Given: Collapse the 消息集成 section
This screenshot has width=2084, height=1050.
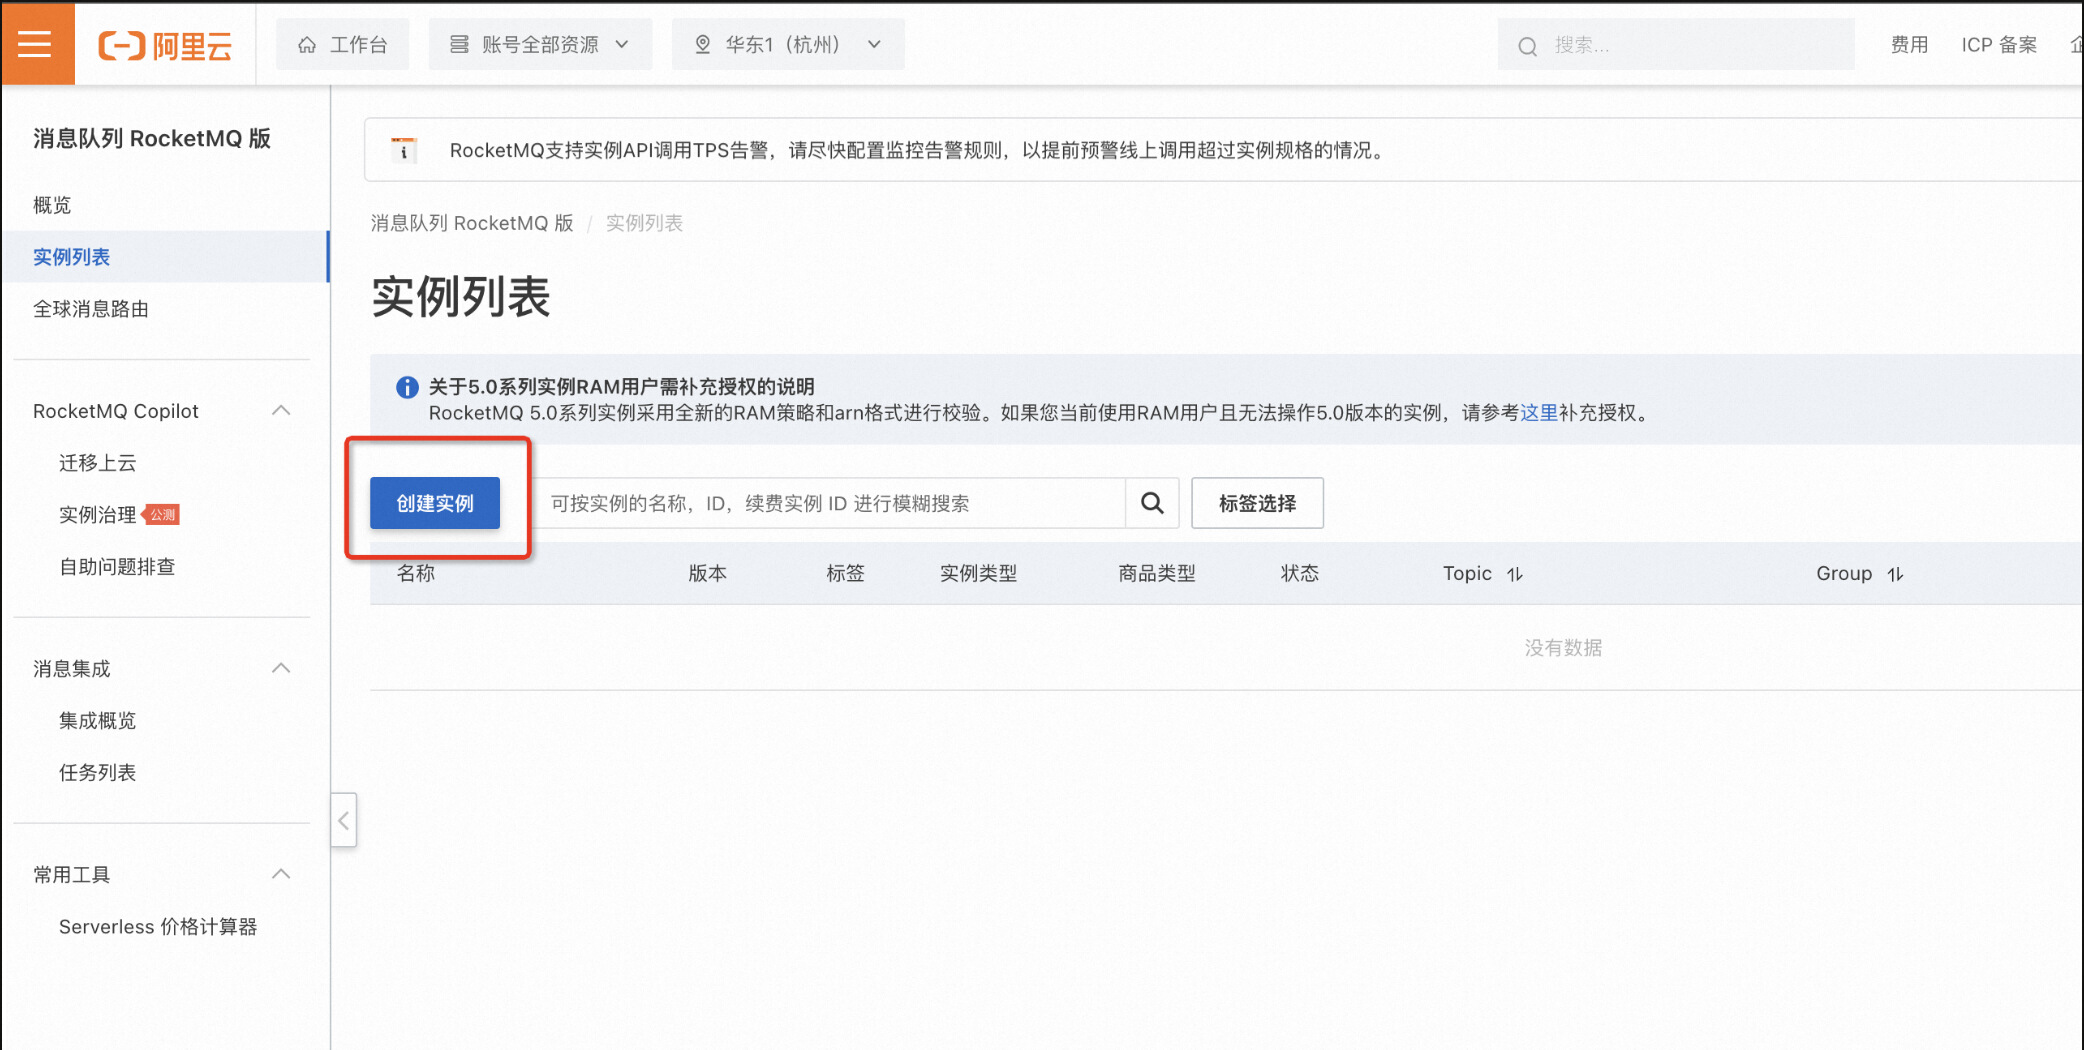Looking at the screenshot, I should coord(281,669).
